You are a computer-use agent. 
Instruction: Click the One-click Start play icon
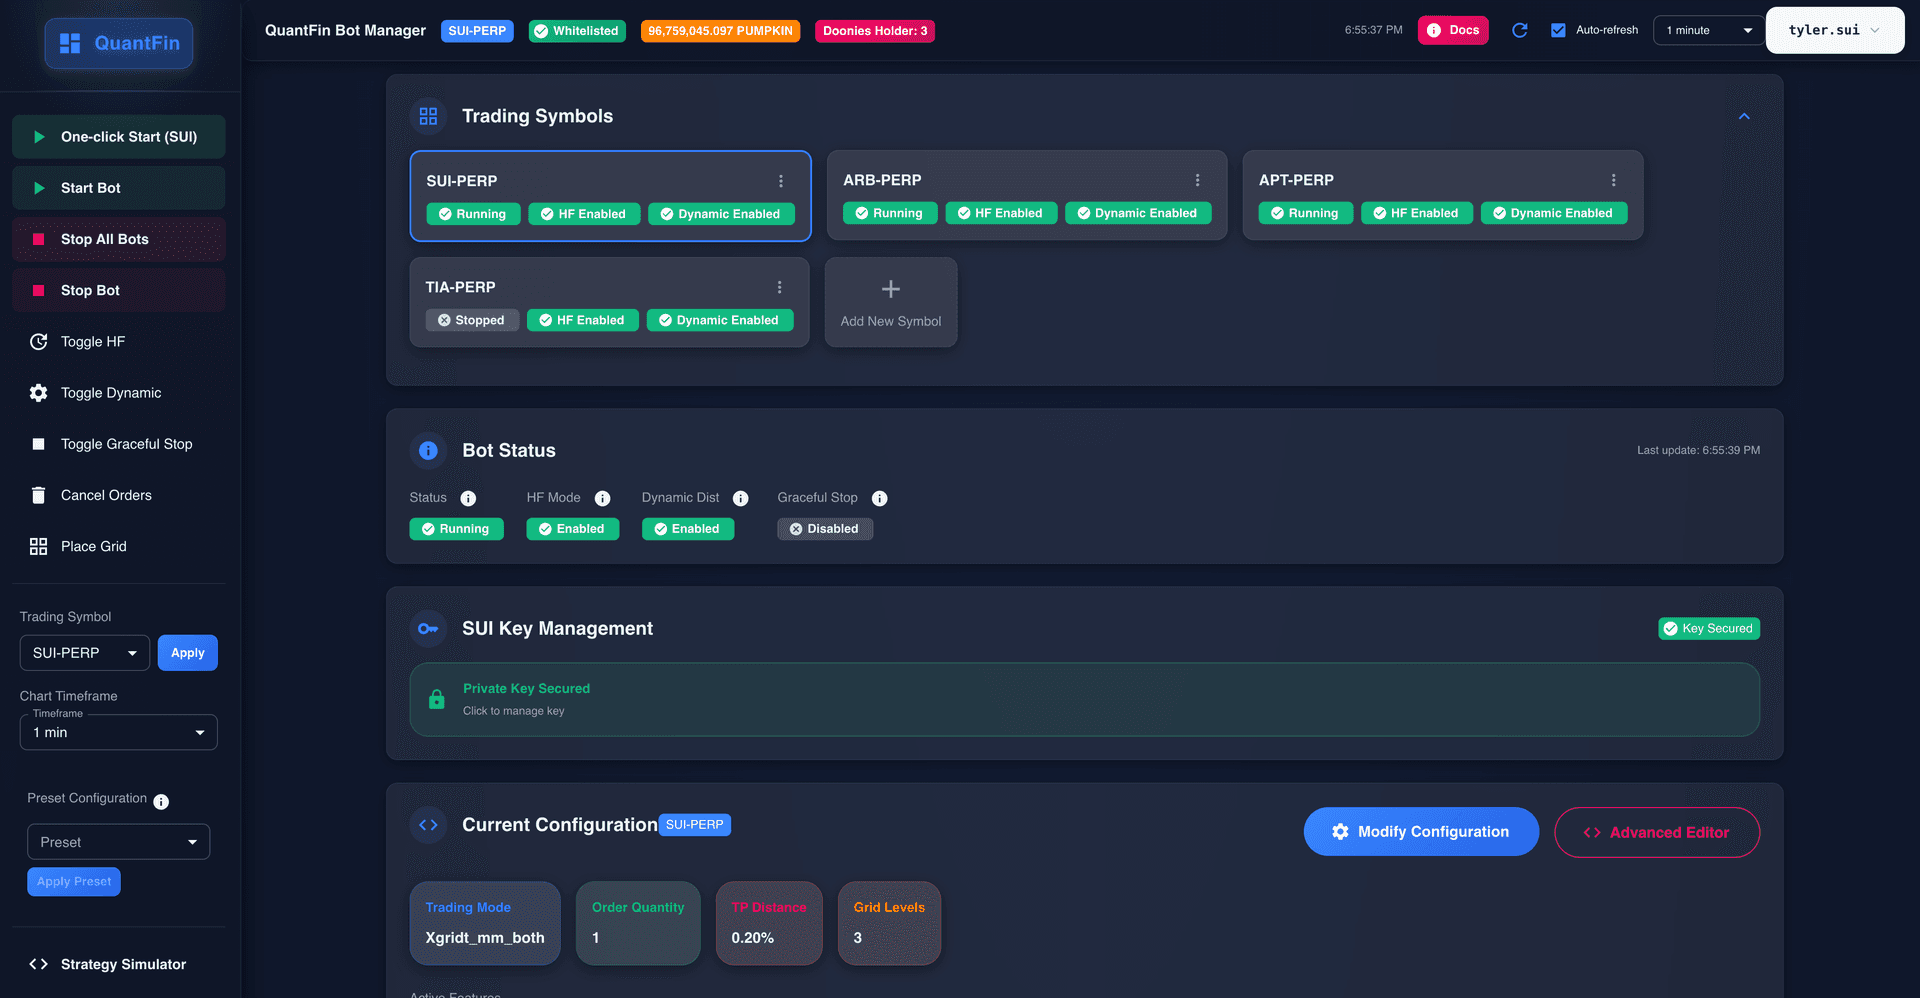click(39, 137)
